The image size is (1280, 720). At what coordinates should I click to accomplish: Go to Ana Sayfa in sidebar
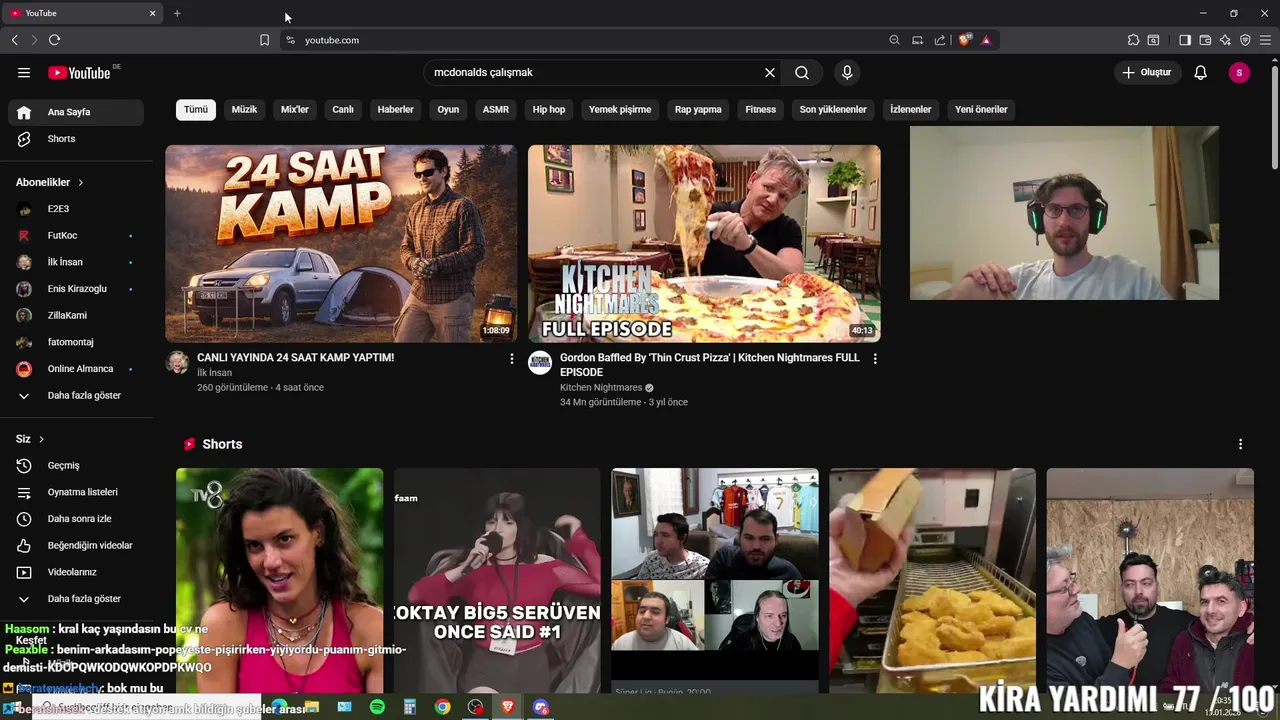(76, 112)
